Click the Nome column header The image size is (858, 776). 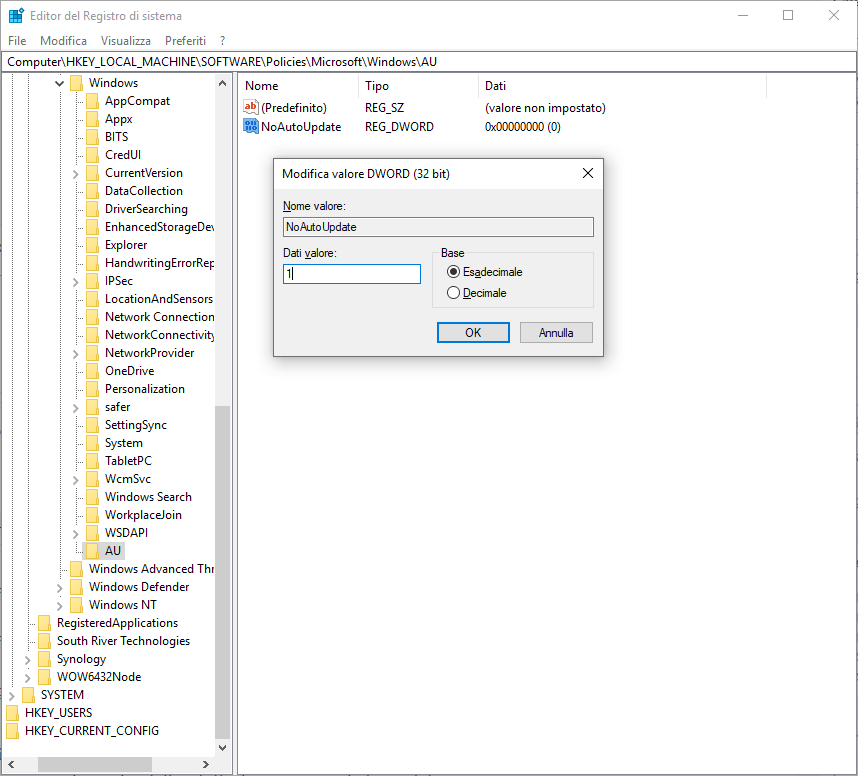click(299, 86)
